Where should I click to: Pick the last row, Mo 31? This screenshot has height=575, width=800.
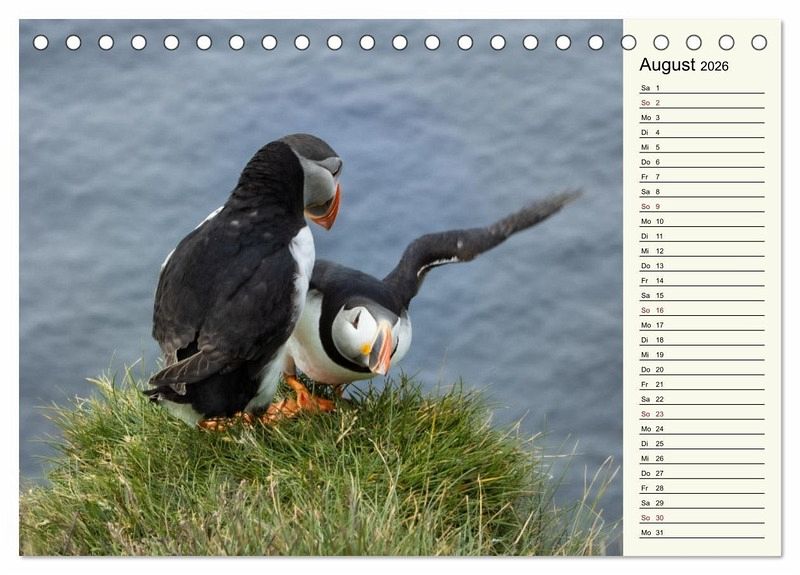coord(701,532)
